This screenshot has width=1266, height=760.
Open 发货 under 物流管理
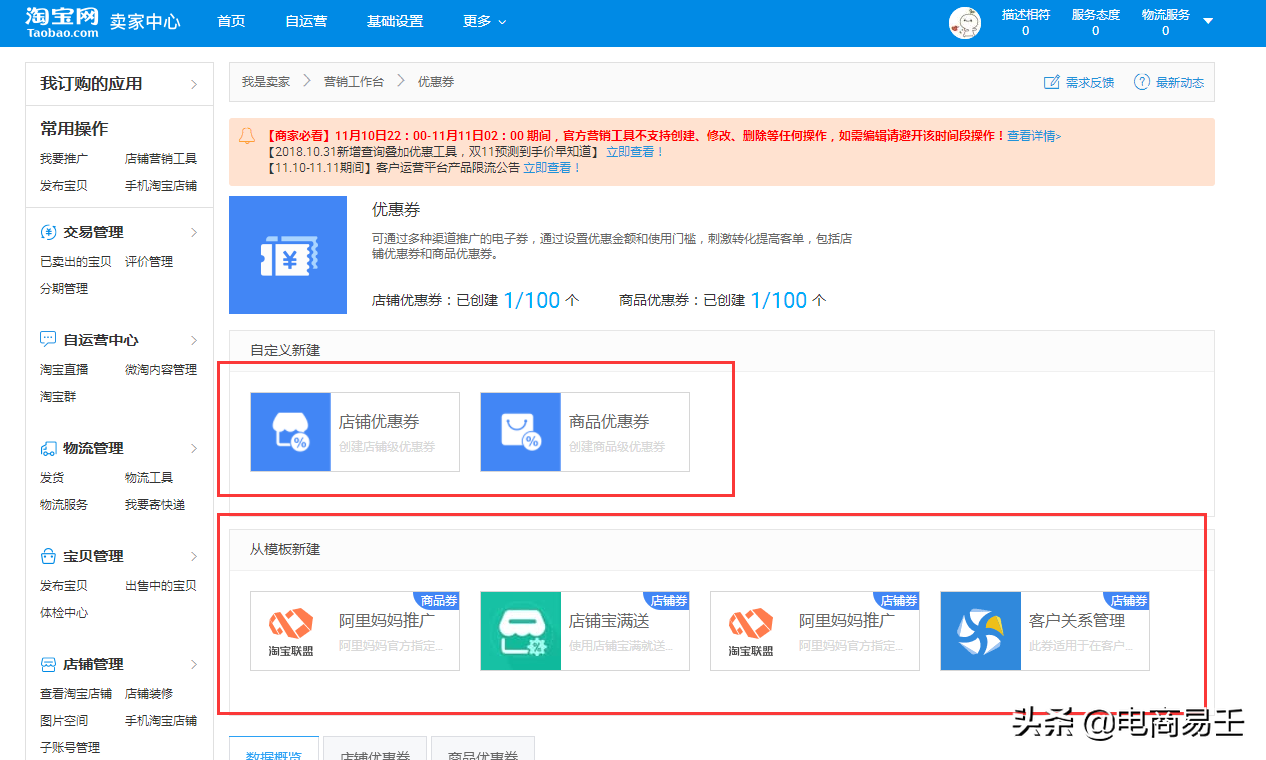[52, 477]
